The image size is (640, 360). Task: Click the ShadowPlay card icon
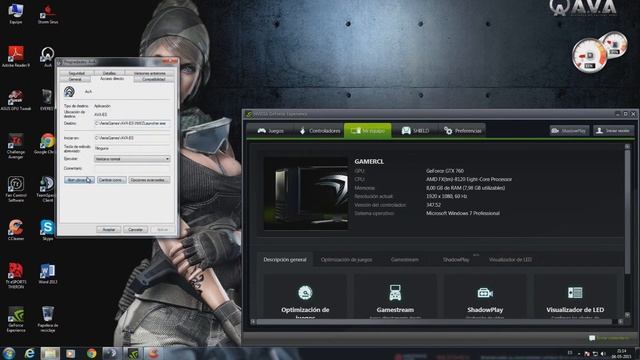(x=485, y=293)
